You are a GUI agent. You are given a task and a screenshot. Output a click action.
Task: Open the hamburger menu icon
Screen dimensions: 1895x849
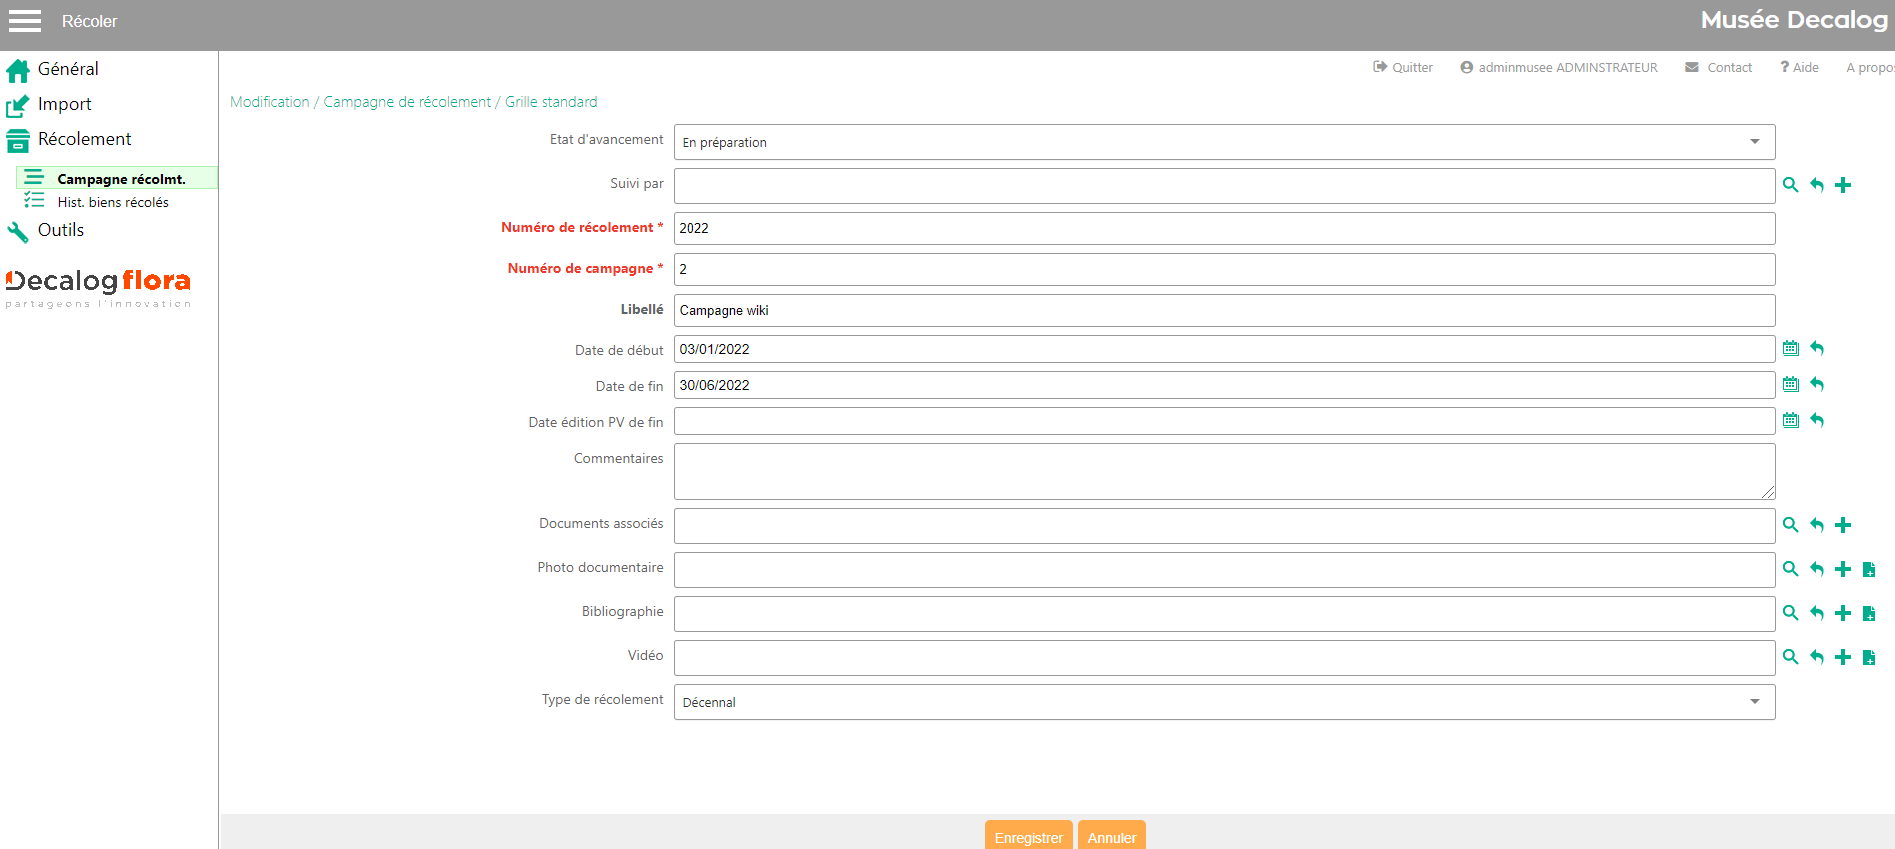click(x=25, y=21)
